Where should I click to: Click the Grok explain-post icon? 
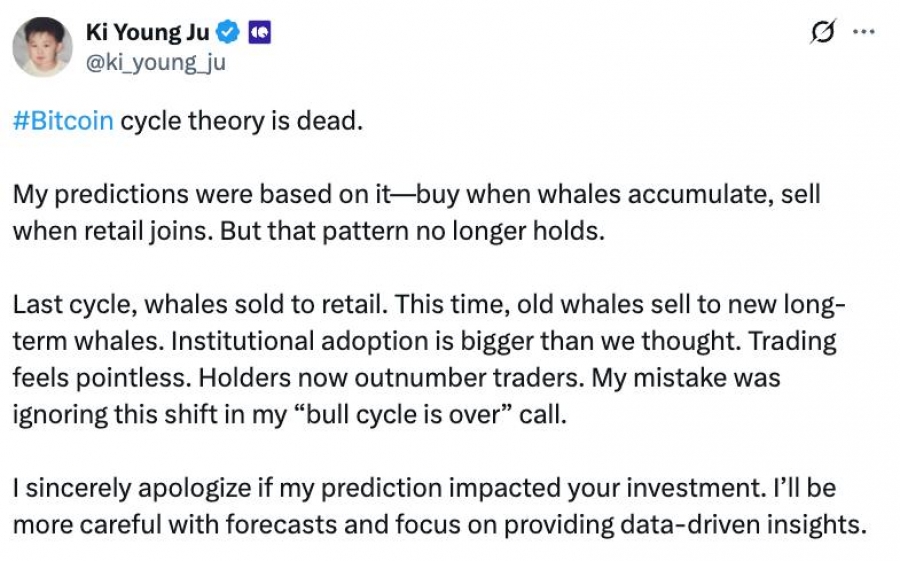click(823, 32)
